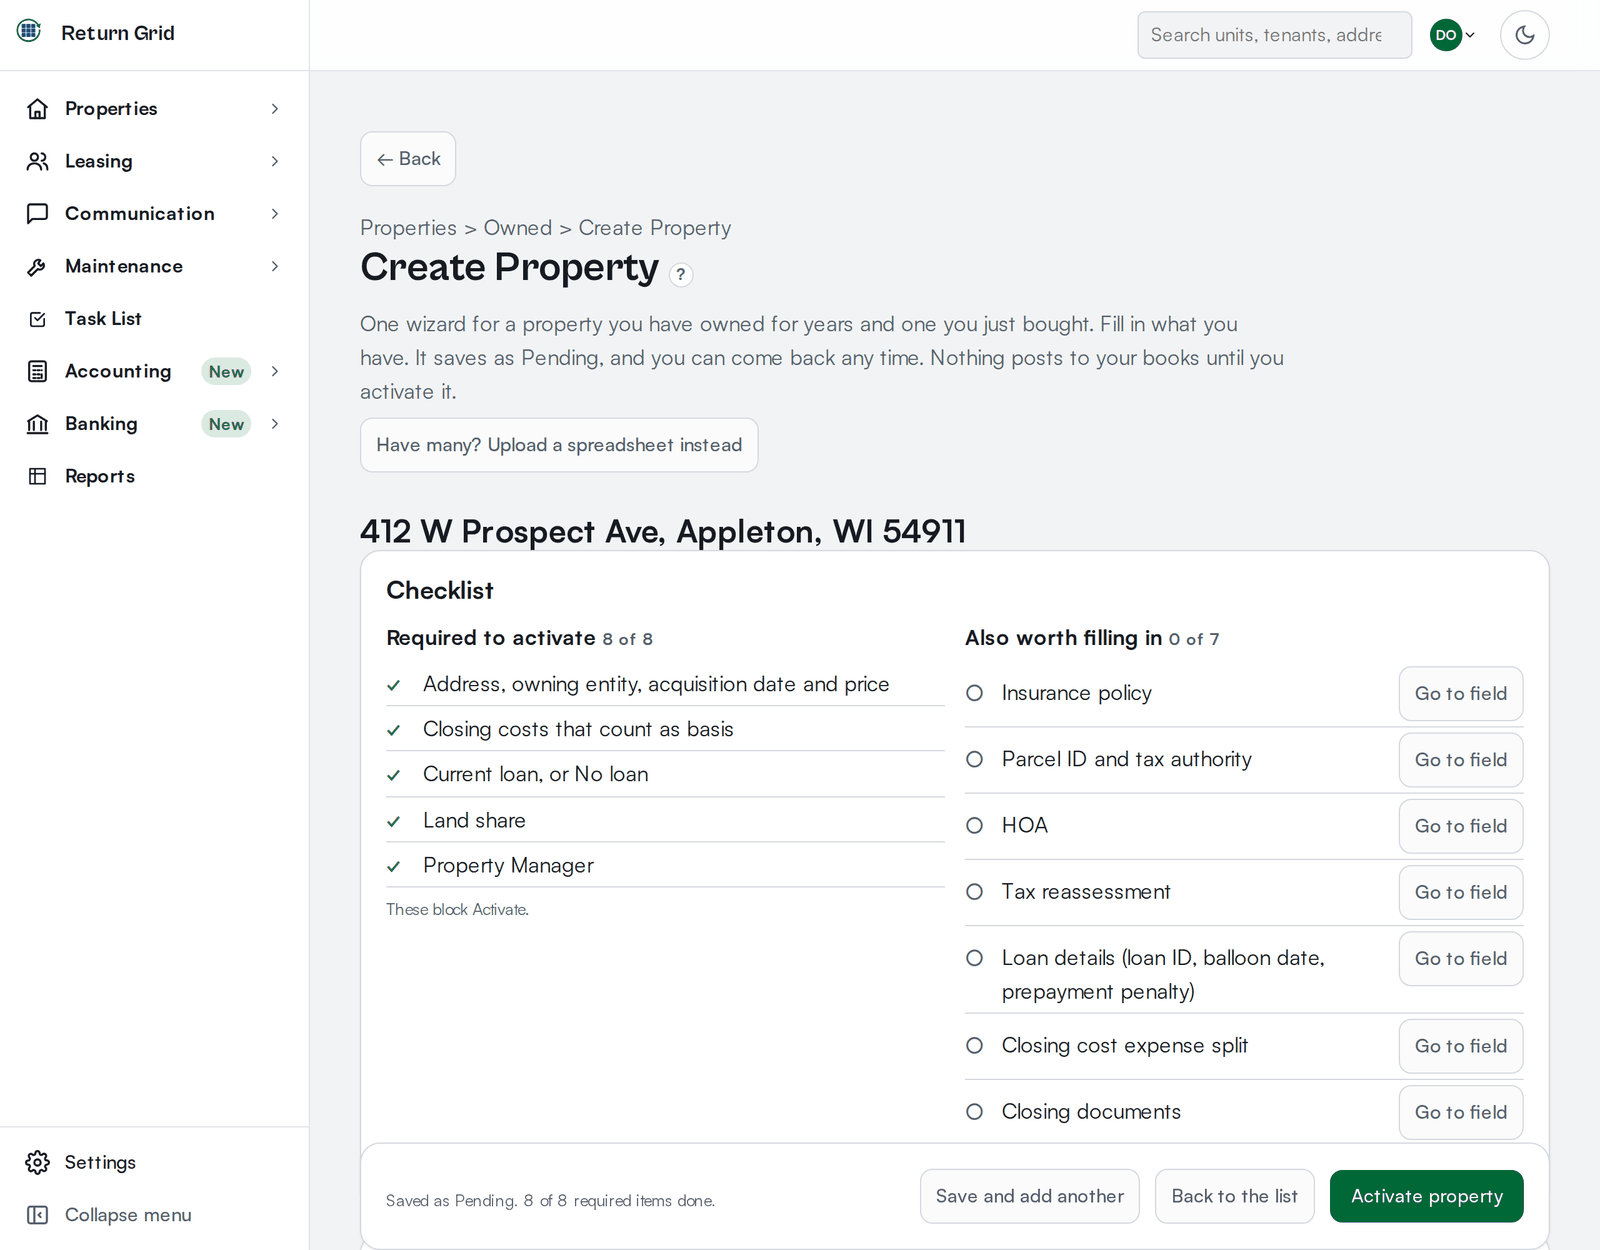Click Go to field for Loan details
Screen dimensions: 1600x1250
1461,959
